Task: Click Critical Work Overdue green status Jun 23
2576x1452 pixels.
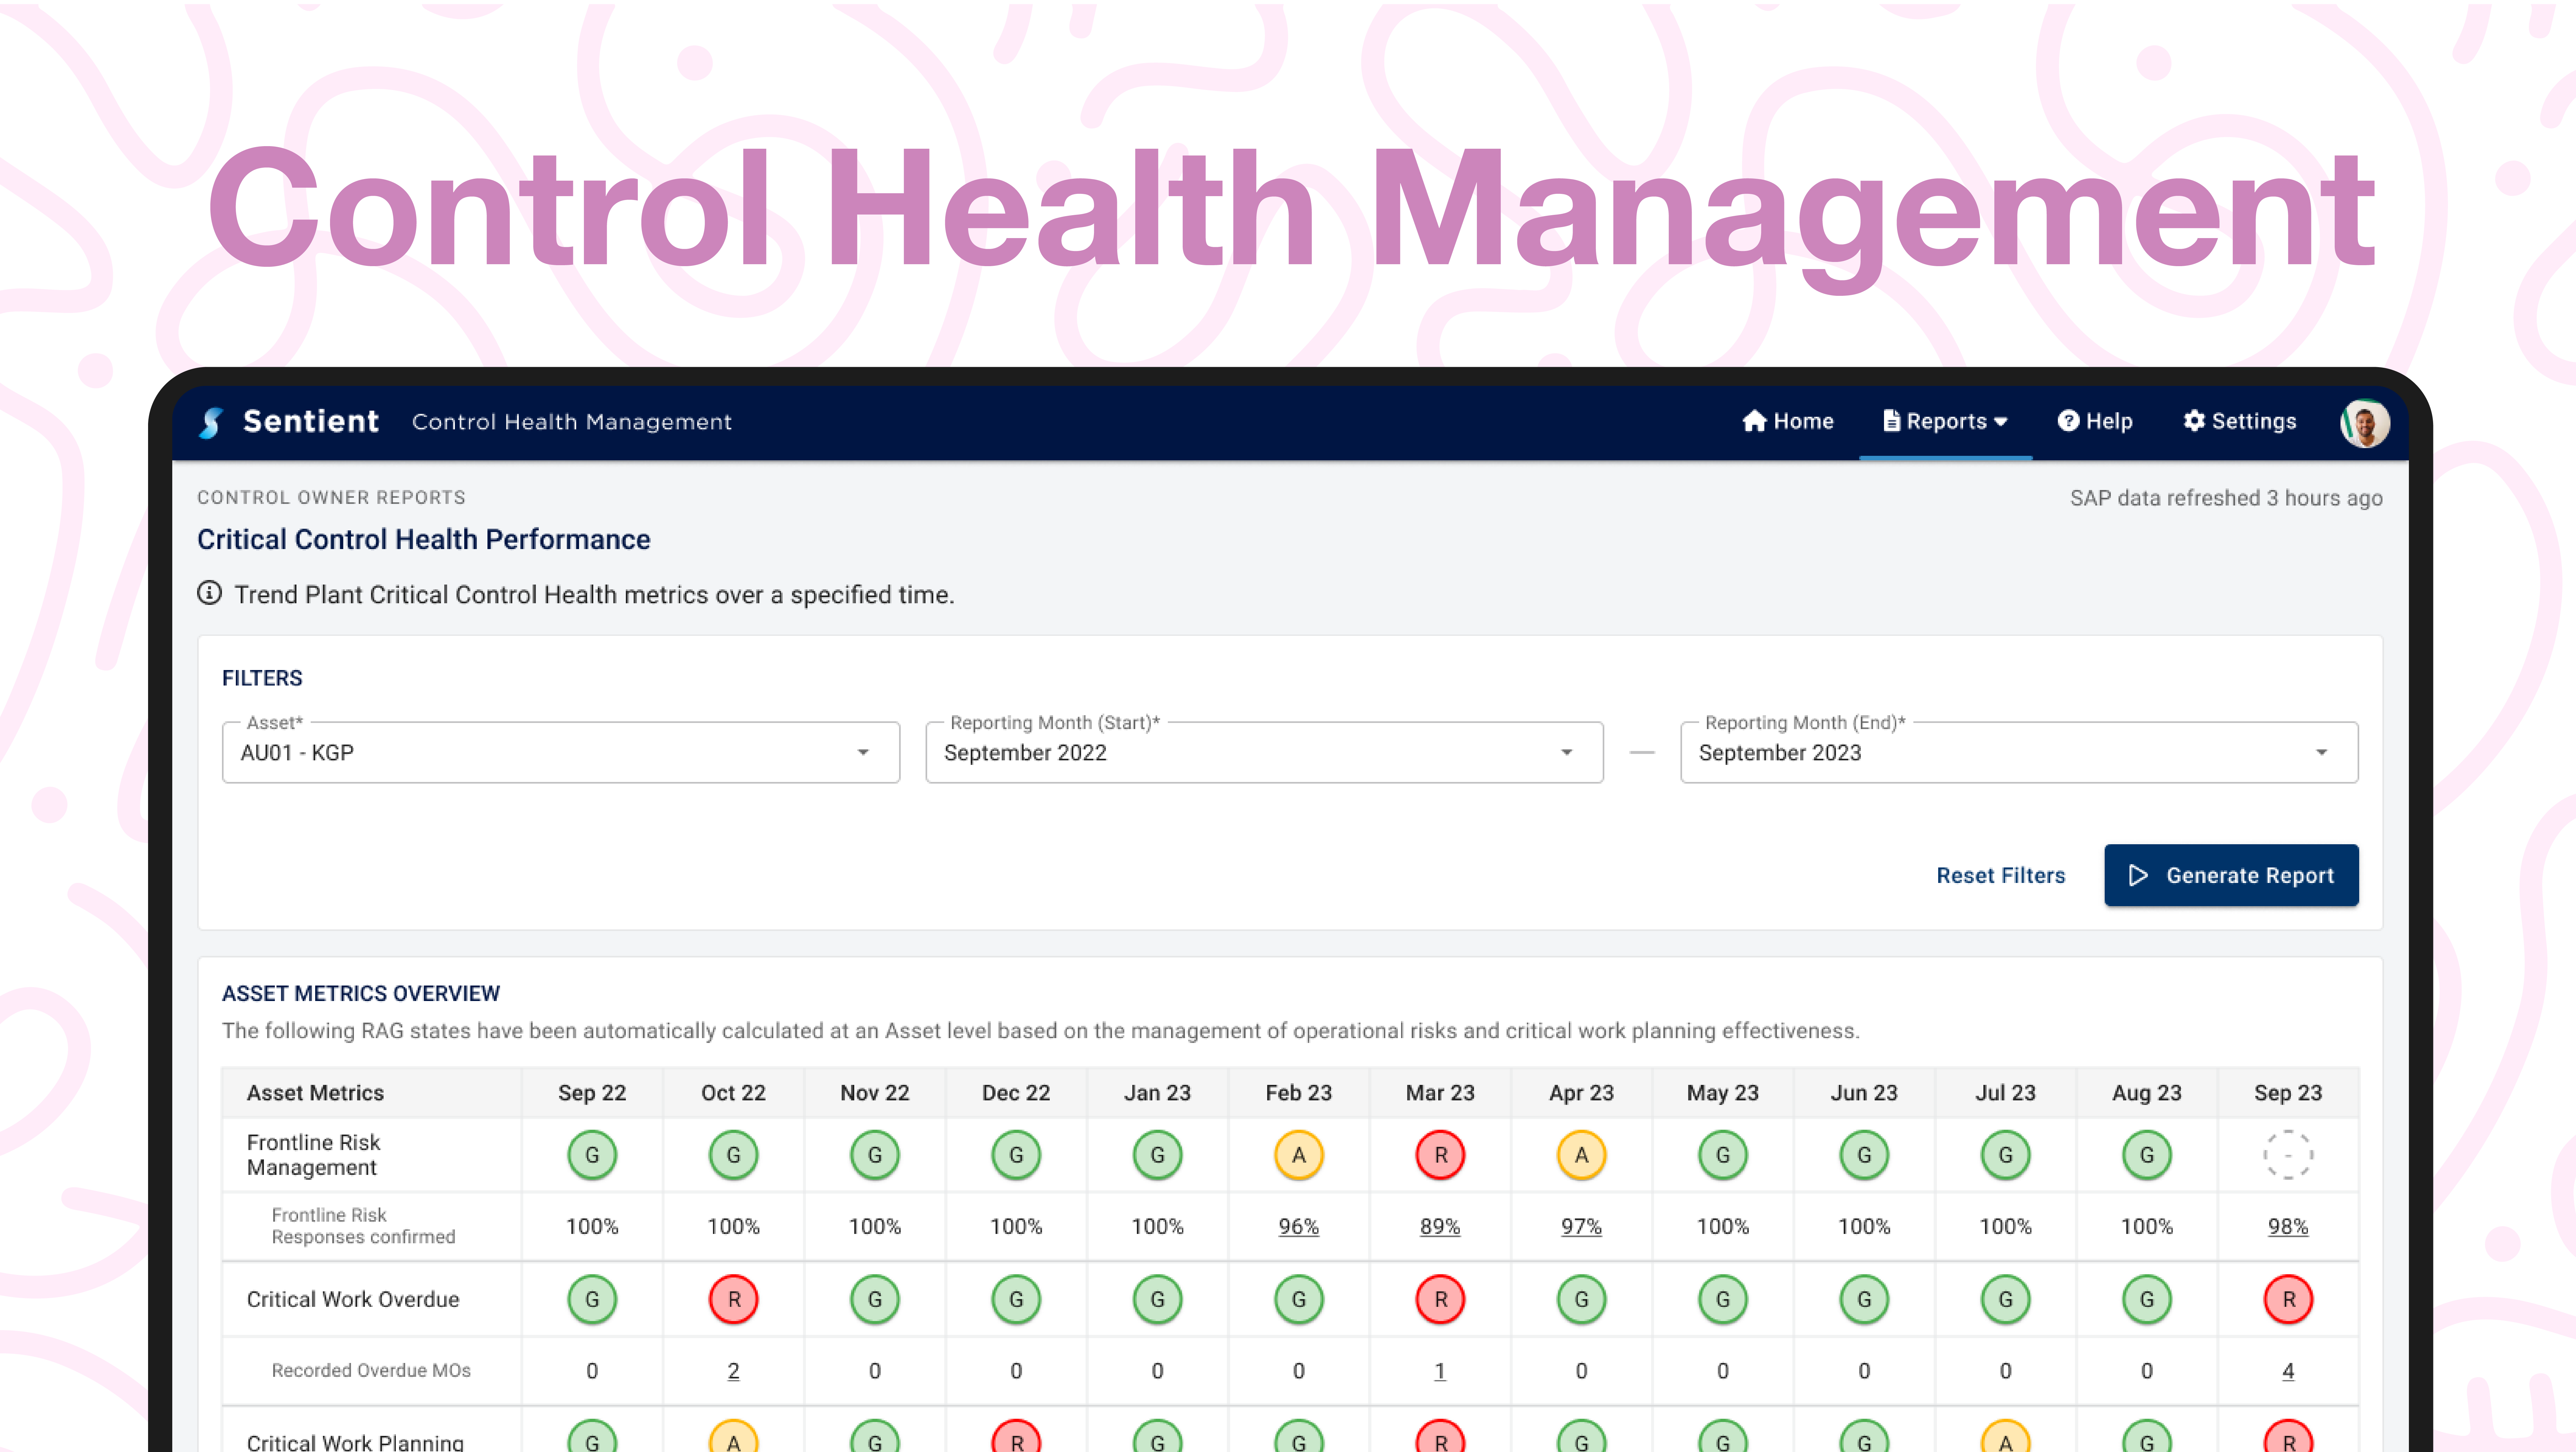Action: pyautogui.click(x=1864, y=1299)
